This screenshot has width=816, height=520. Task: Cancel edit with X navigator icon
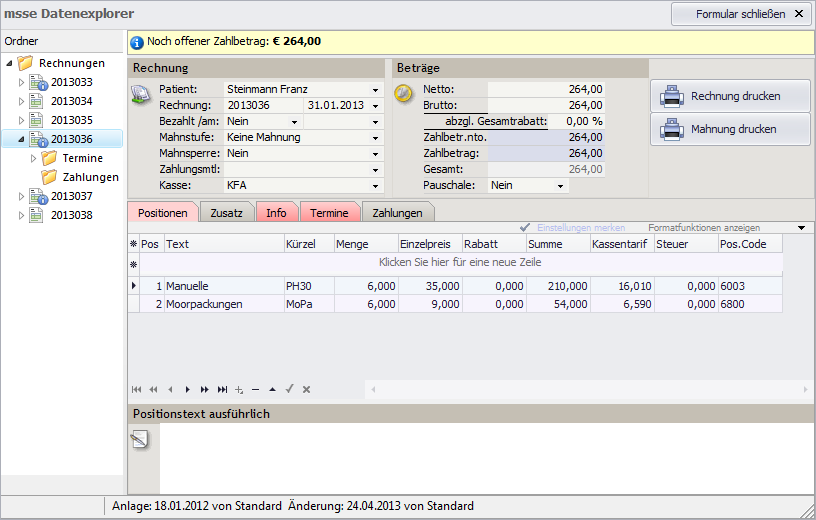307,389
